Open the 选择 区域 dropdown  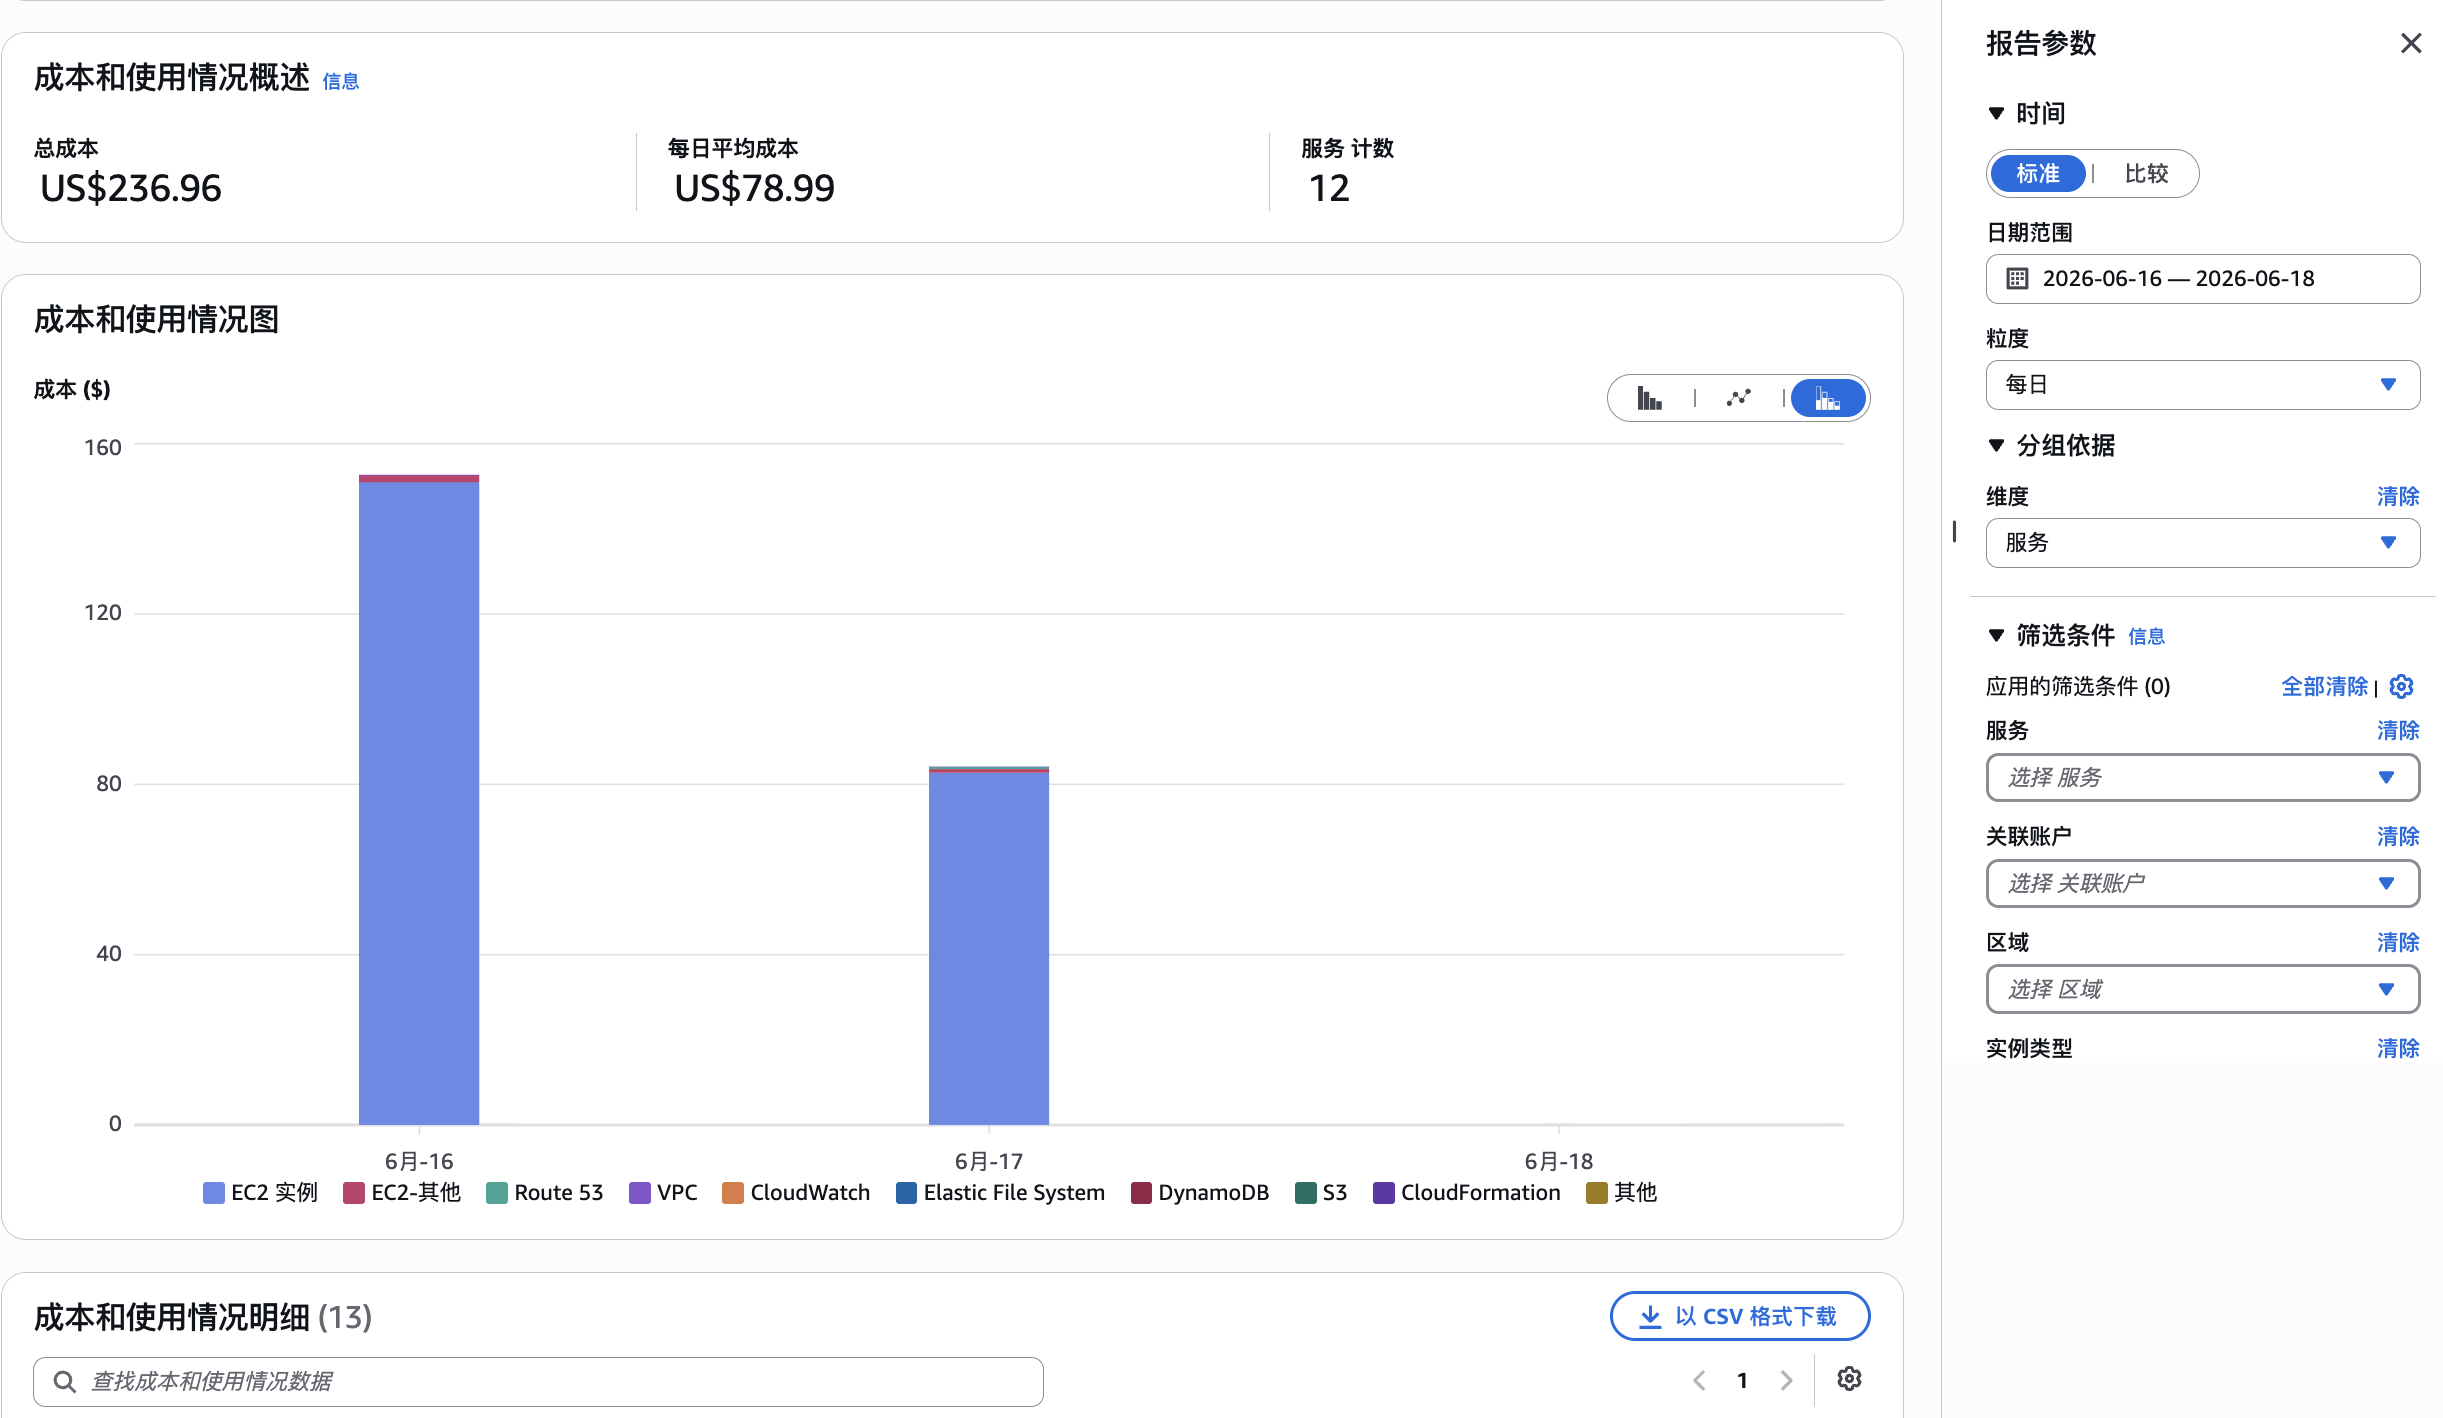[2202, 990]
